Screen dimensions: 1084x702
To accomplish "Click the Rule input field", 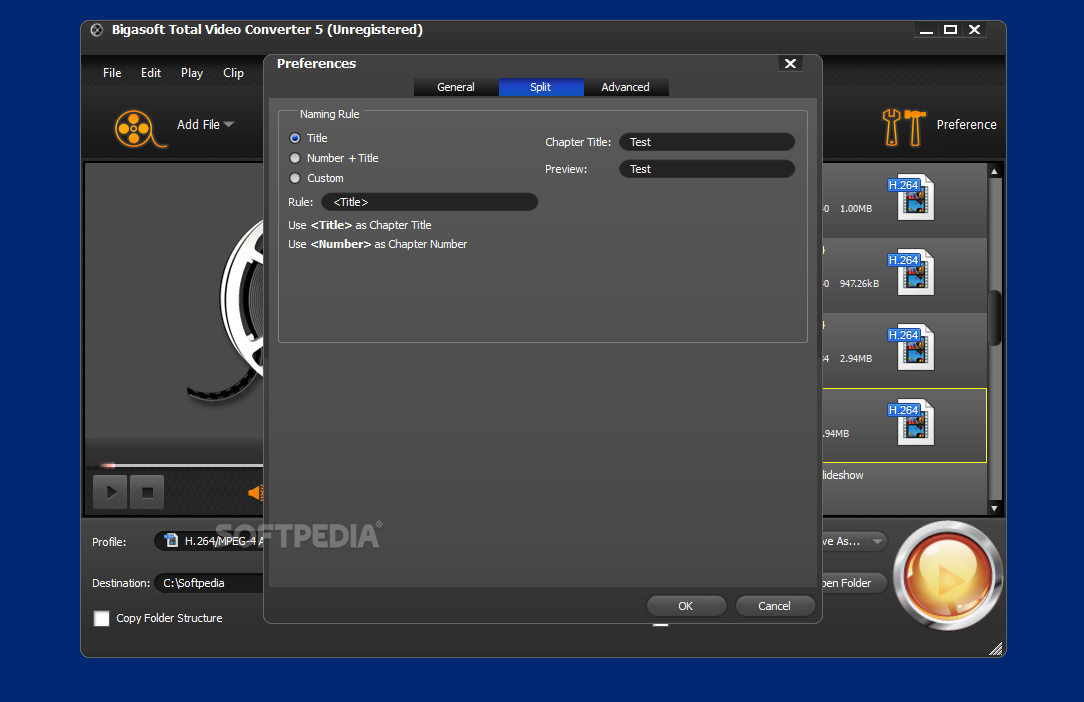I will (x=429, y=202).
